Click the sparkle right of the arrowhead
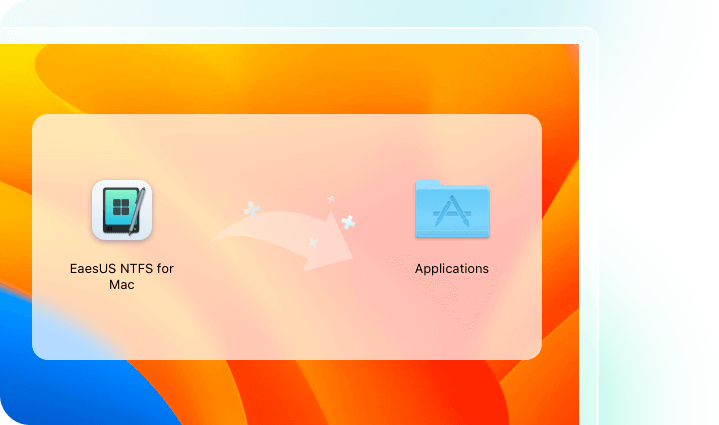 point(348,221)
